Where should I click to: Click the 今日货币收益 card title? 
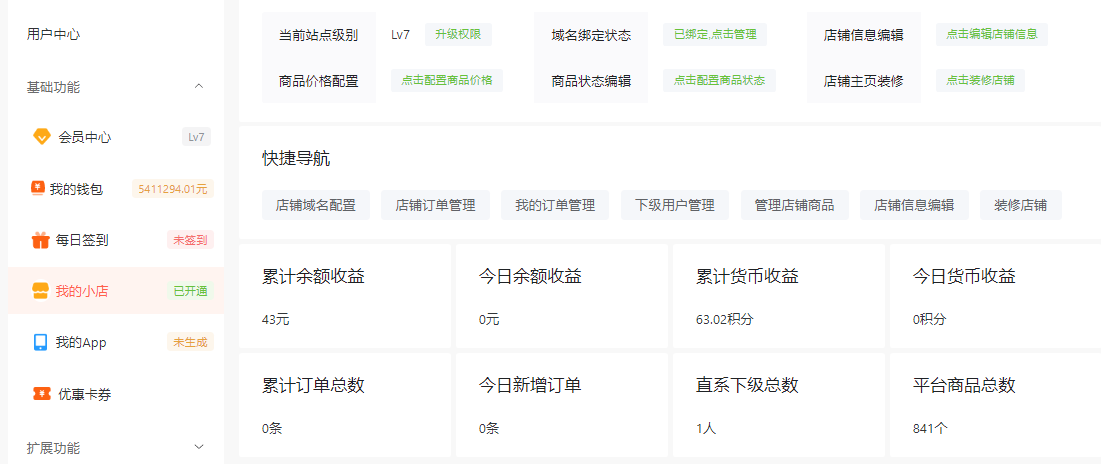964,277
